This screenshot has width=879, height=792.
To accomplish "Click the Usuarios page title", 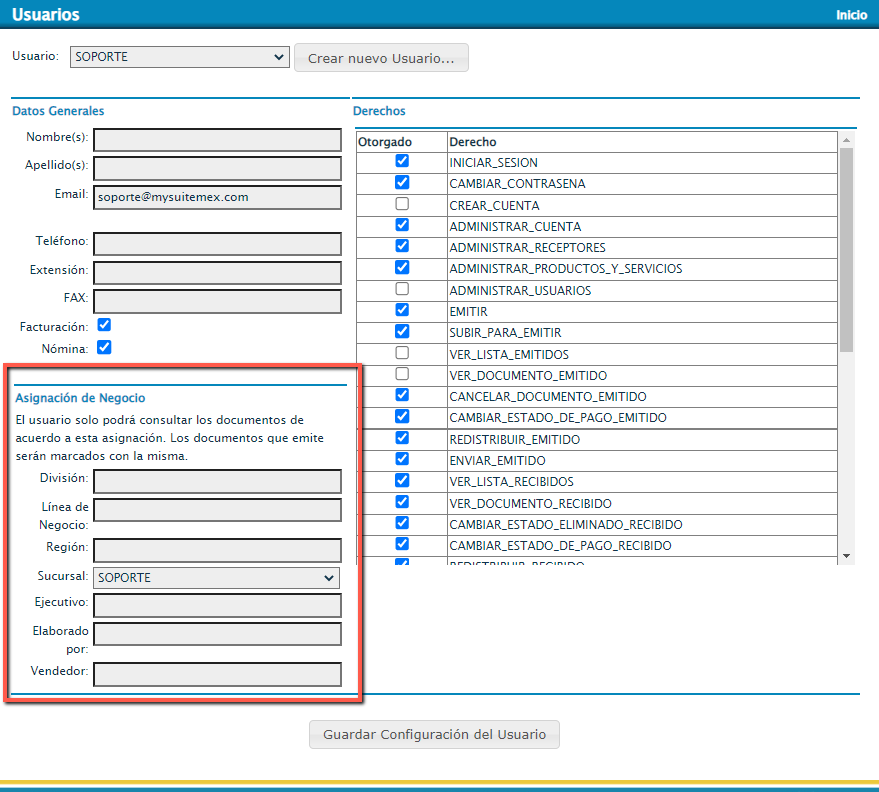I will click(46, 15).
